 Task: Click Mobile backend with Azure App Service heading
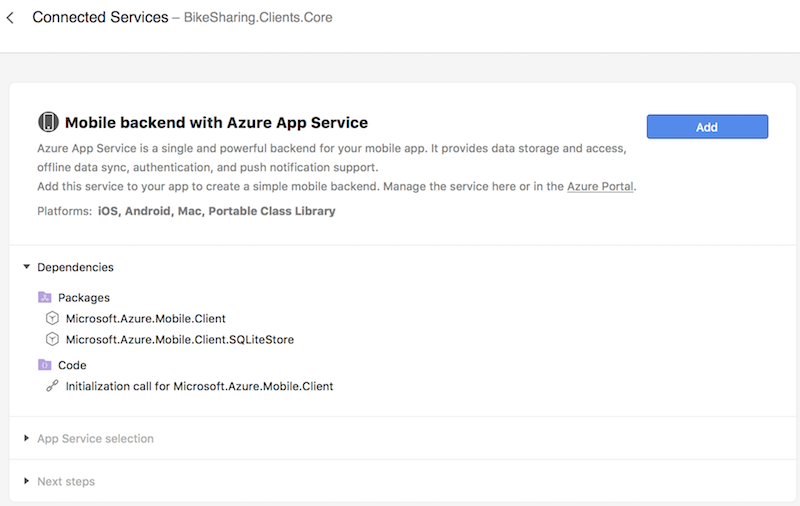[x=216, y=122]
